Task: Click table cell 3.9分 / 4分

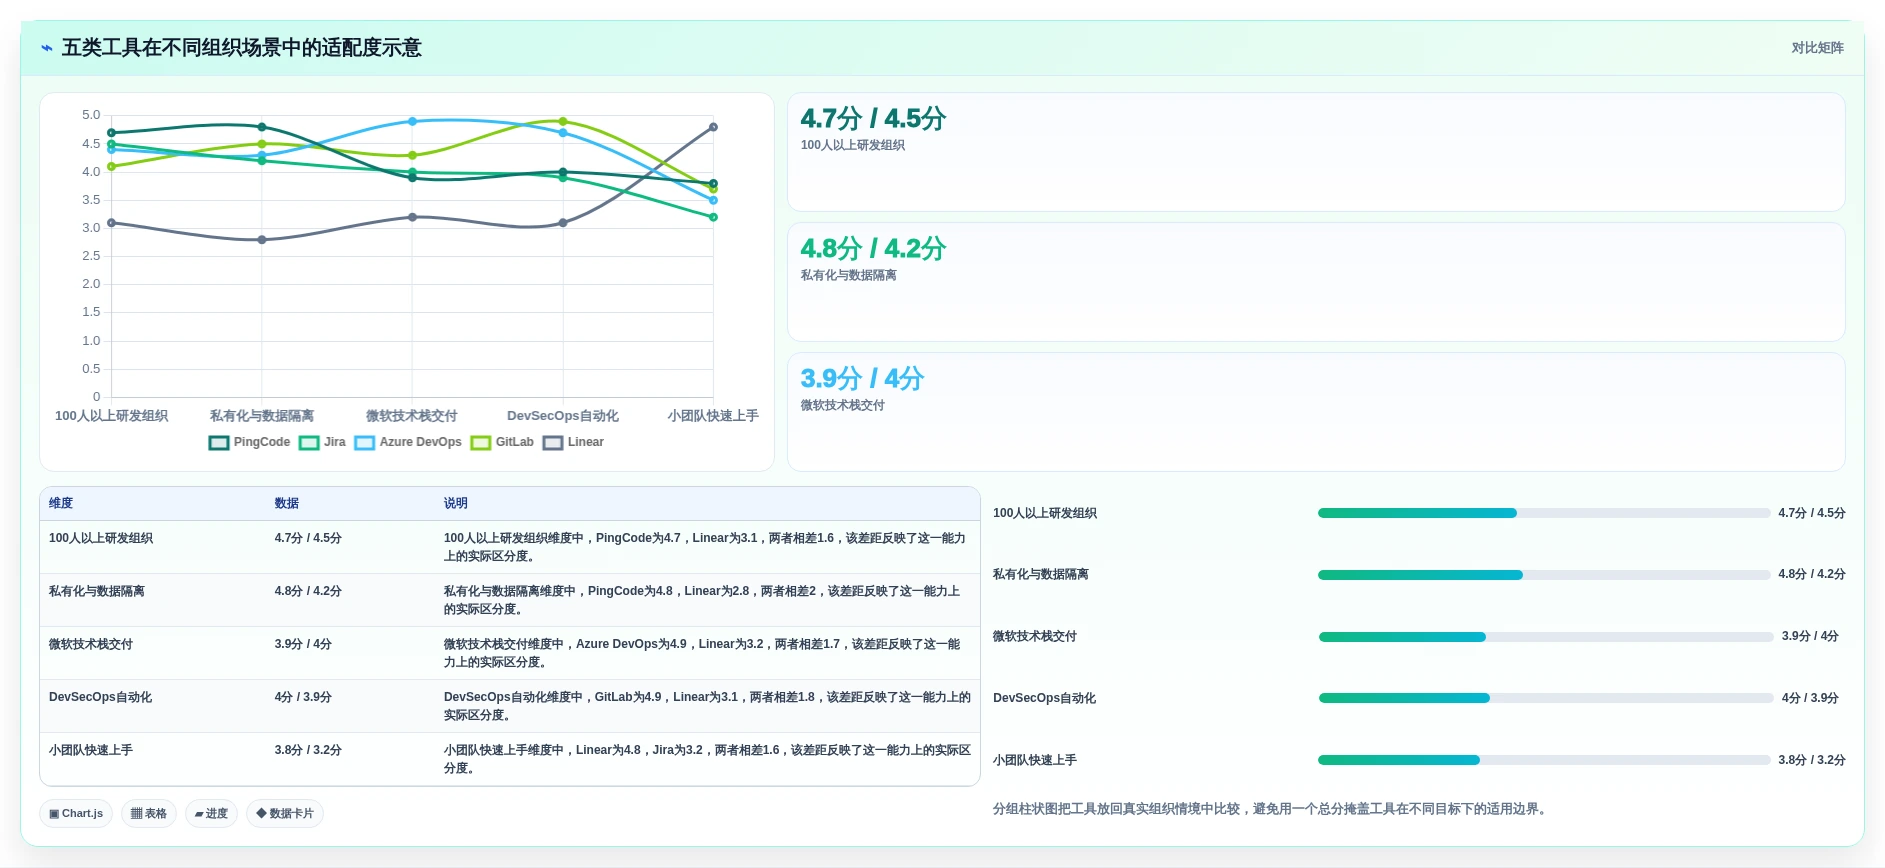Action: click(x=303, y=644)
